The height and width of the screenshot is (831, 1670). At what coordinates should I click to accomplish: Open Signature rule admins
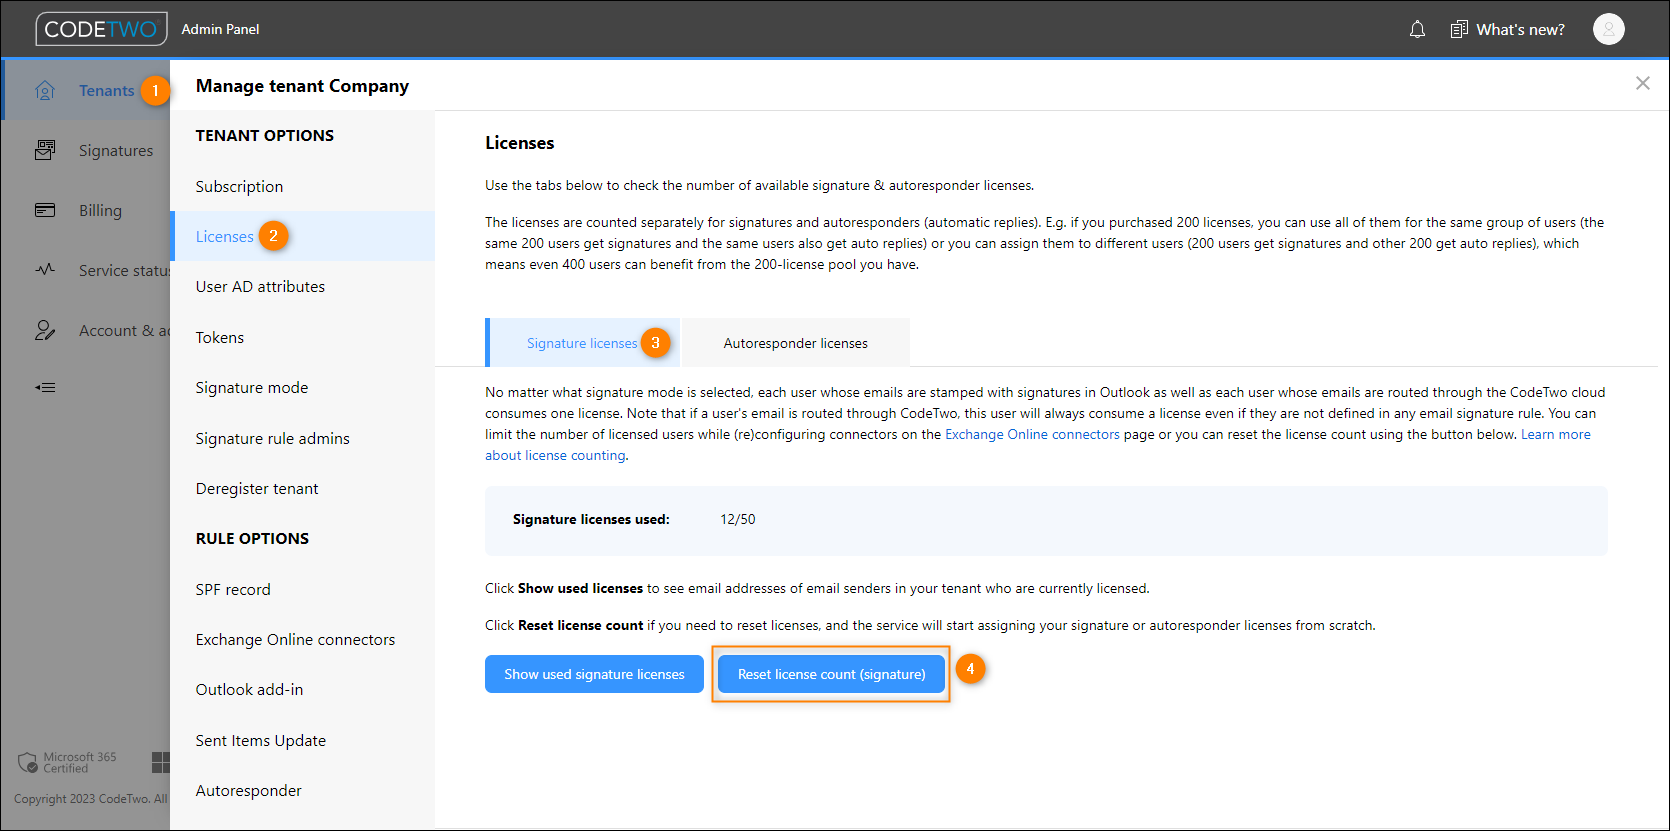pyautogui.click(x=272, y=439)
